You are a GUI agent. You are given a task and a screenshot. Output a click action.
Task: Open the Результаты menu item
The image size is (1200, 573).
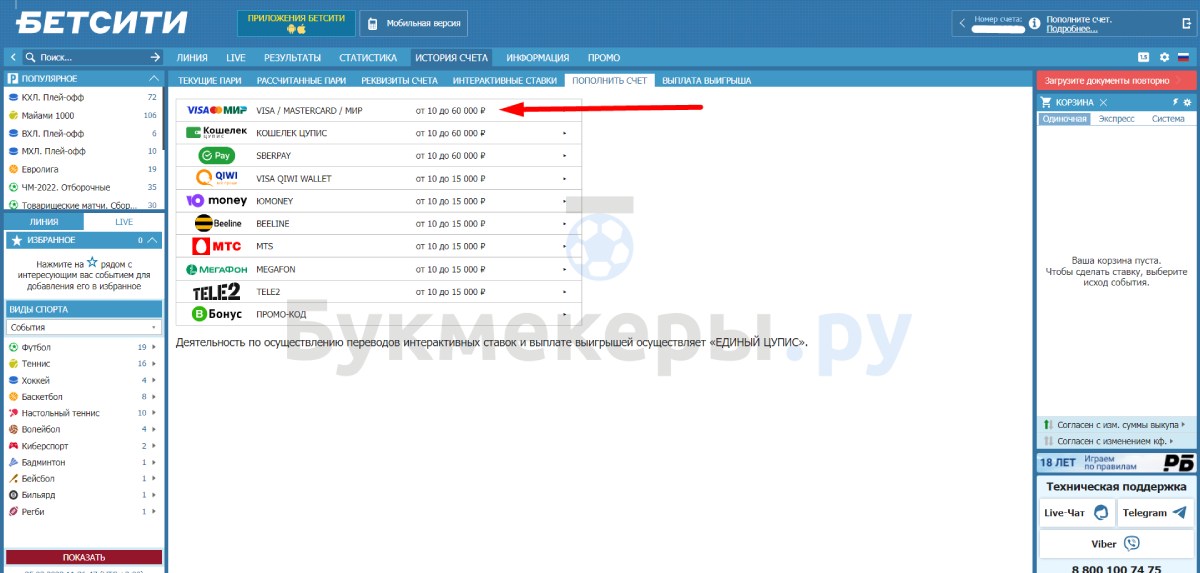292,58
